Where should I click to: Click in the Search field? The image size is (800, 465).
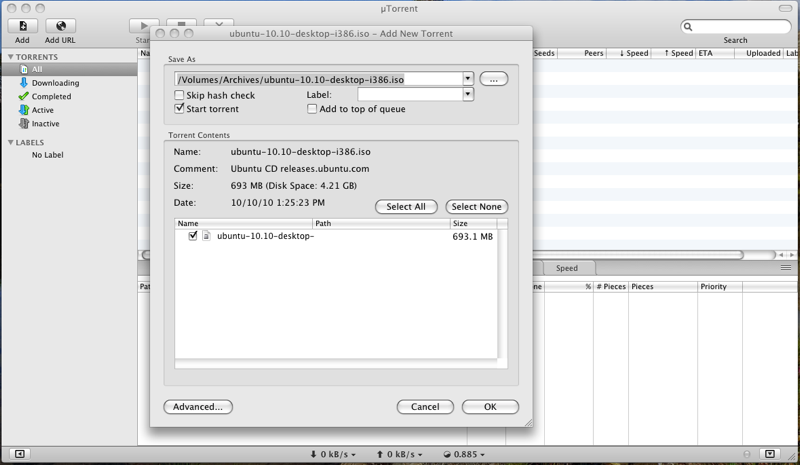tap(736, 27)
